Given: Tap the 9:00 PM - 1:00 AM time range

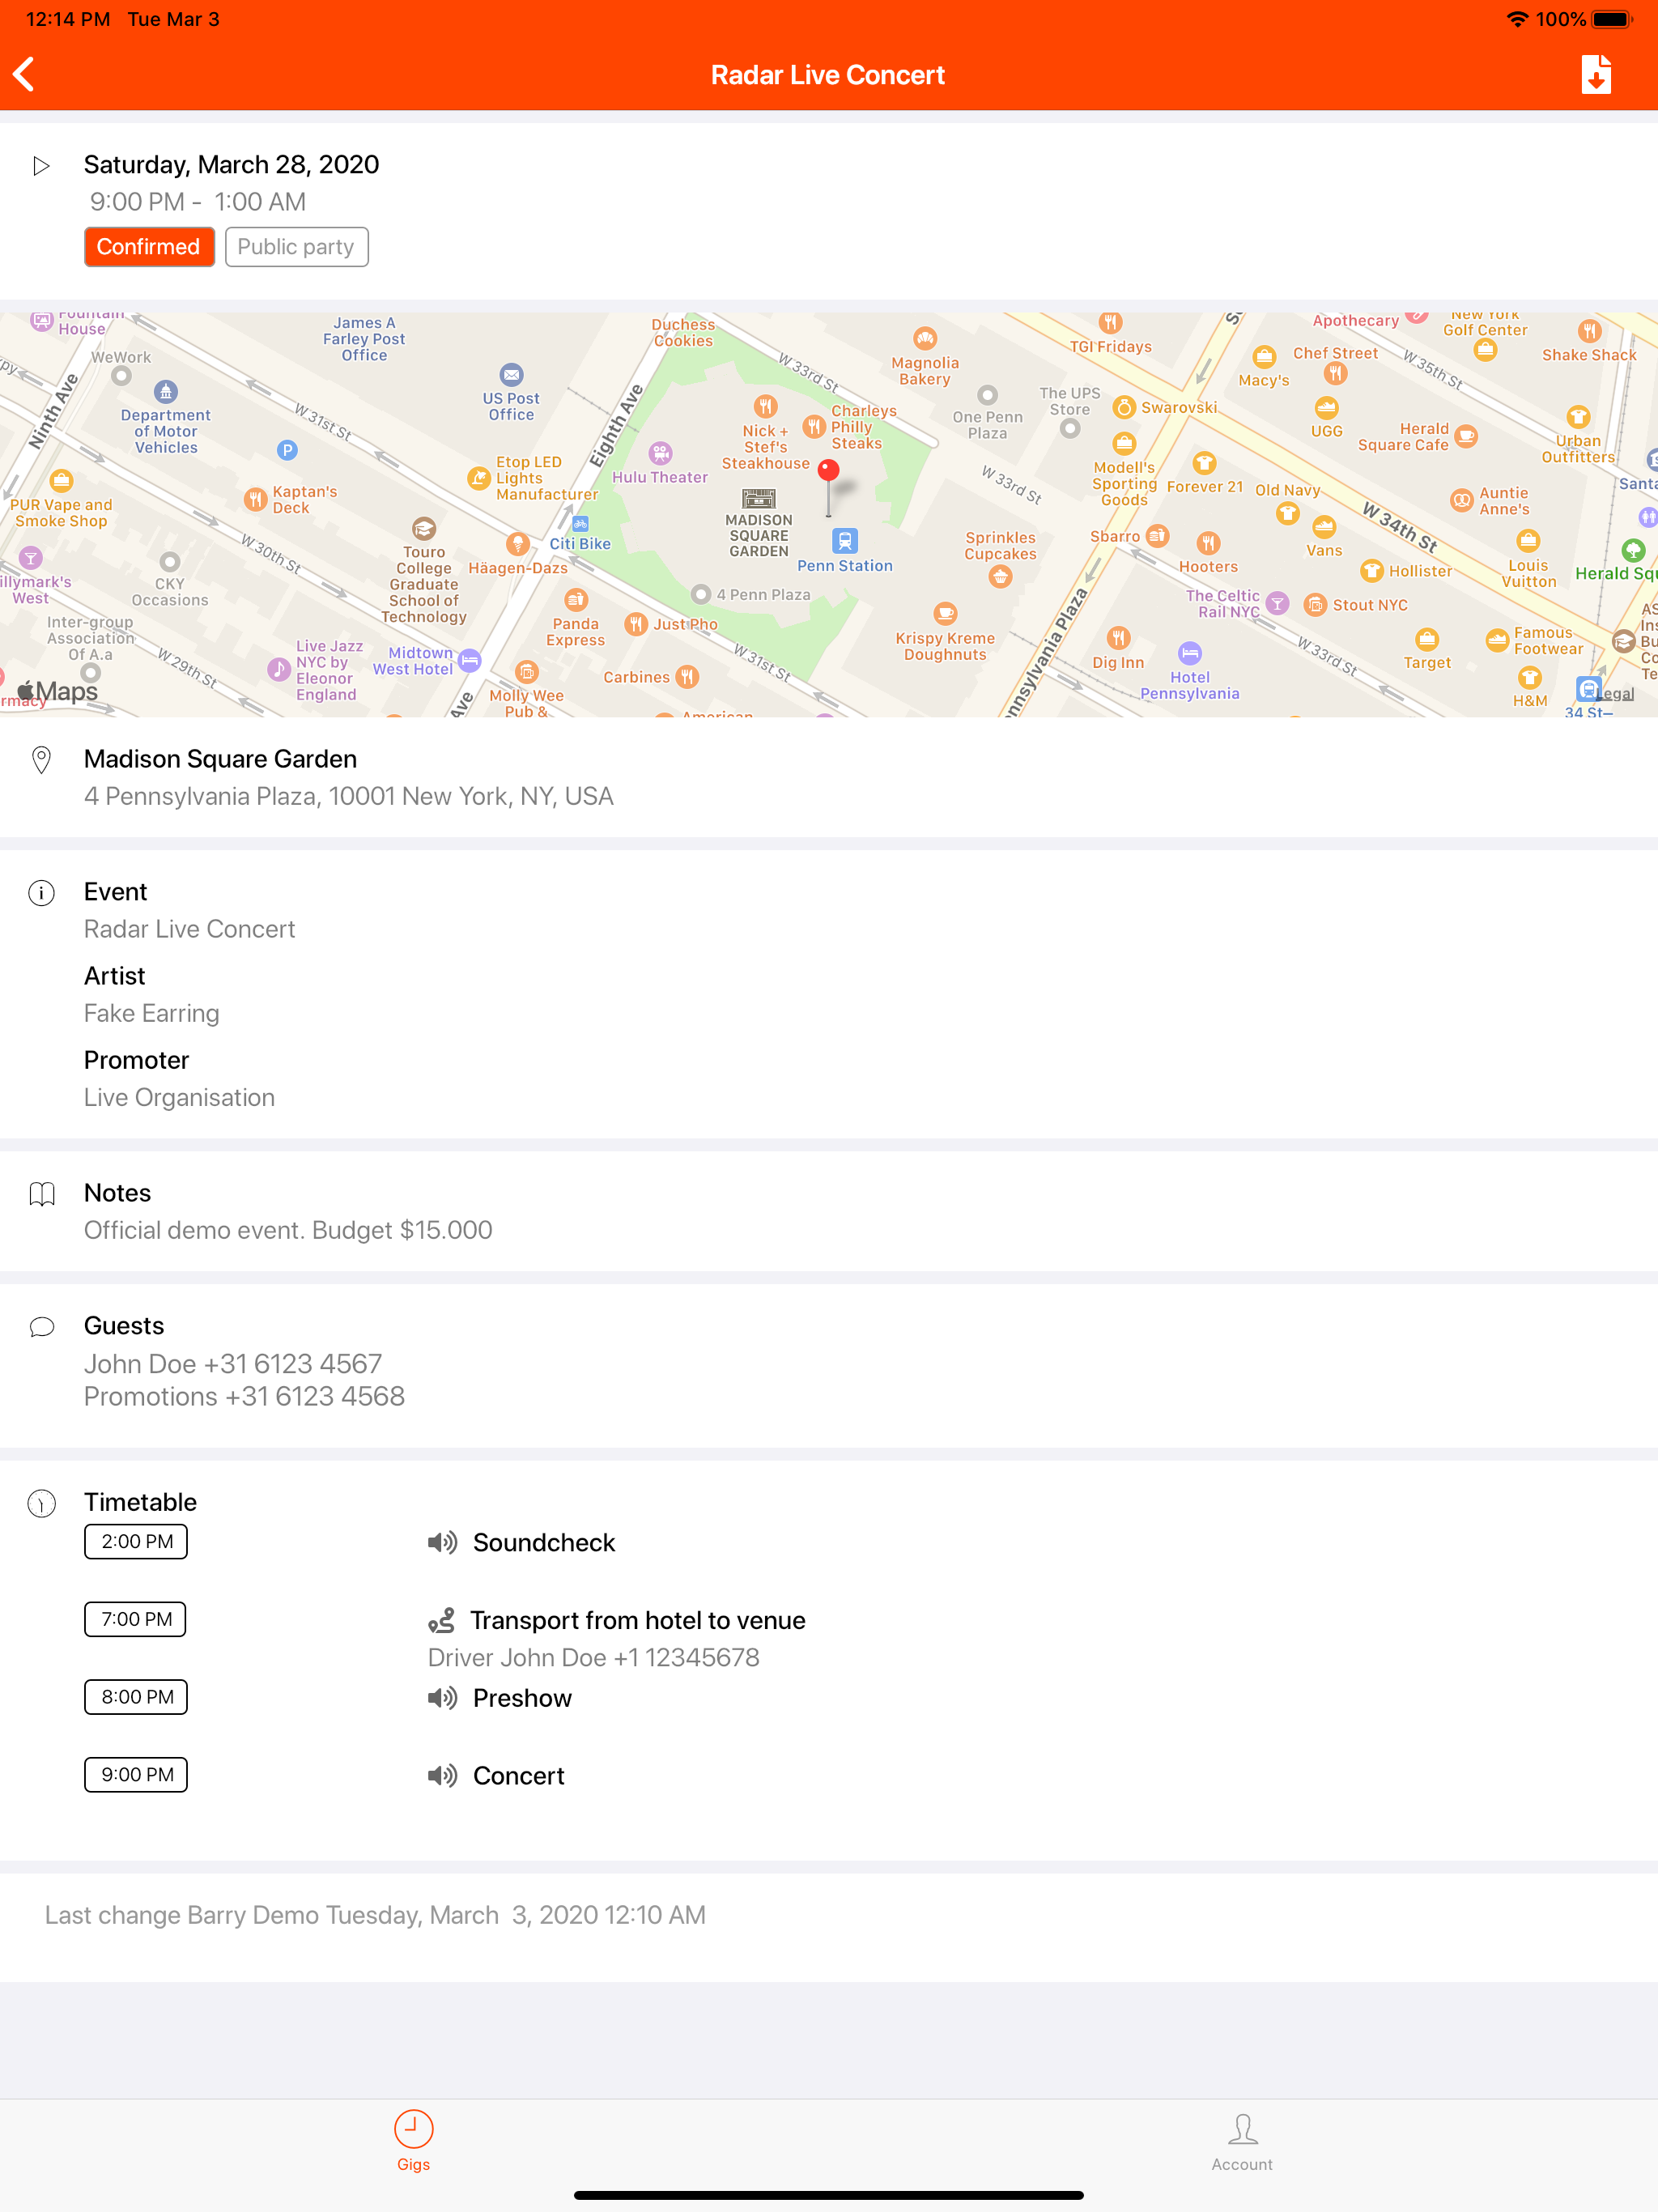Looking at the screenshot, I should point(198,202).
